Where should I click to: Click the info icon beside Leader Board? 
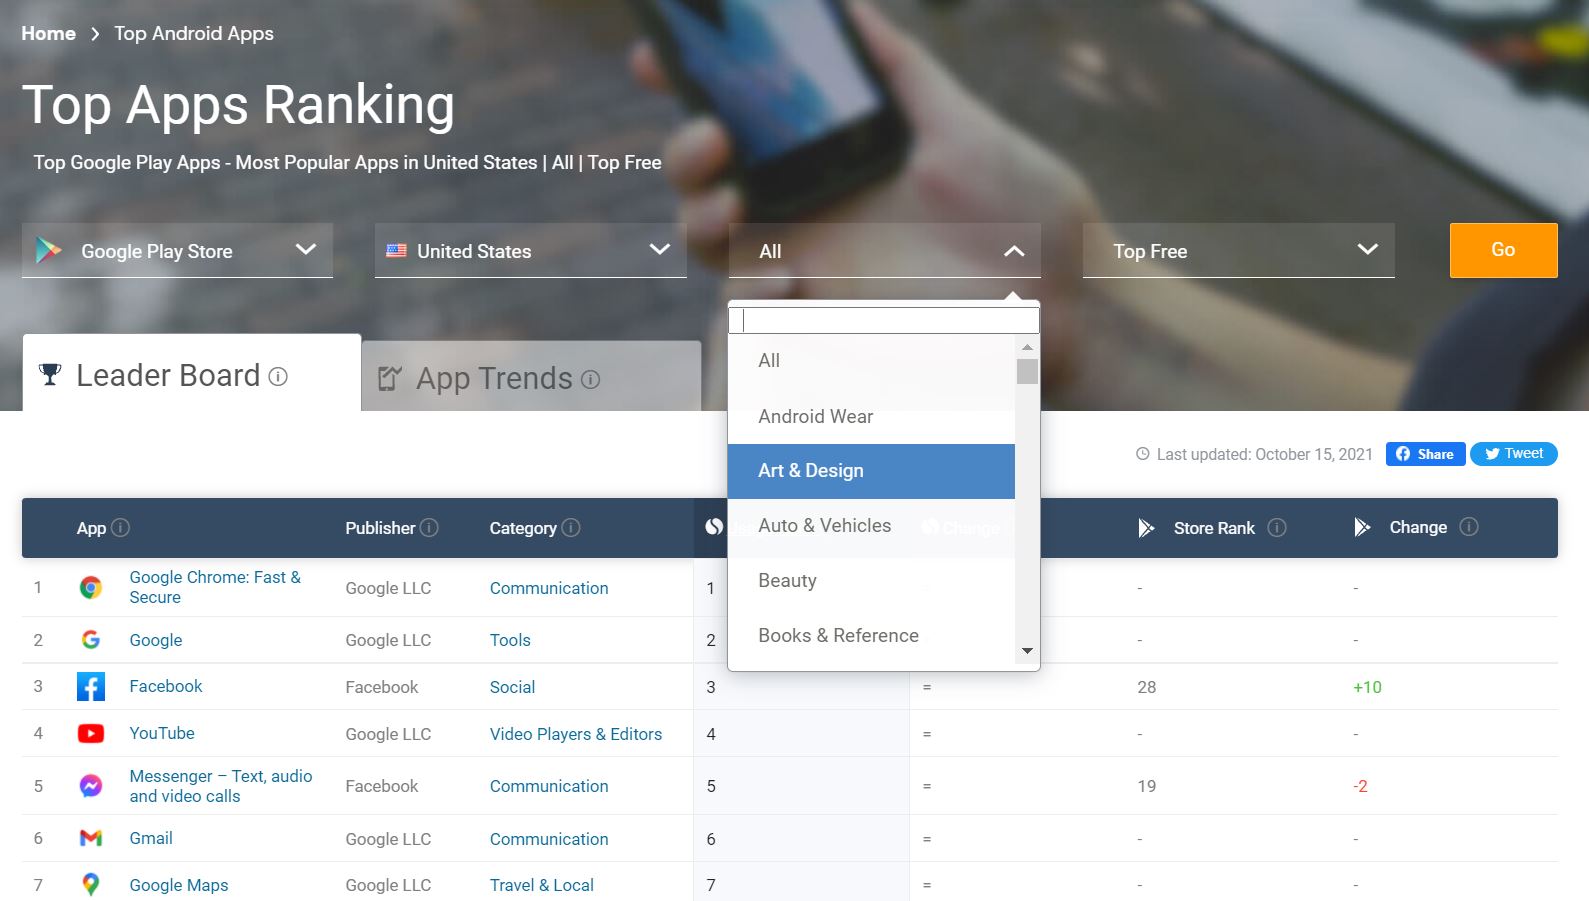coord(279,377)
